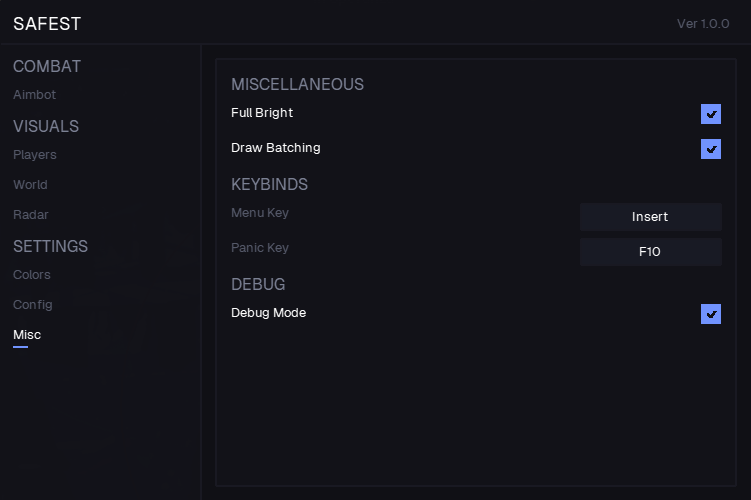Go to the Colors settings page
The height and width of the screenshot is (500, 751).
click(x=31, y=275)
